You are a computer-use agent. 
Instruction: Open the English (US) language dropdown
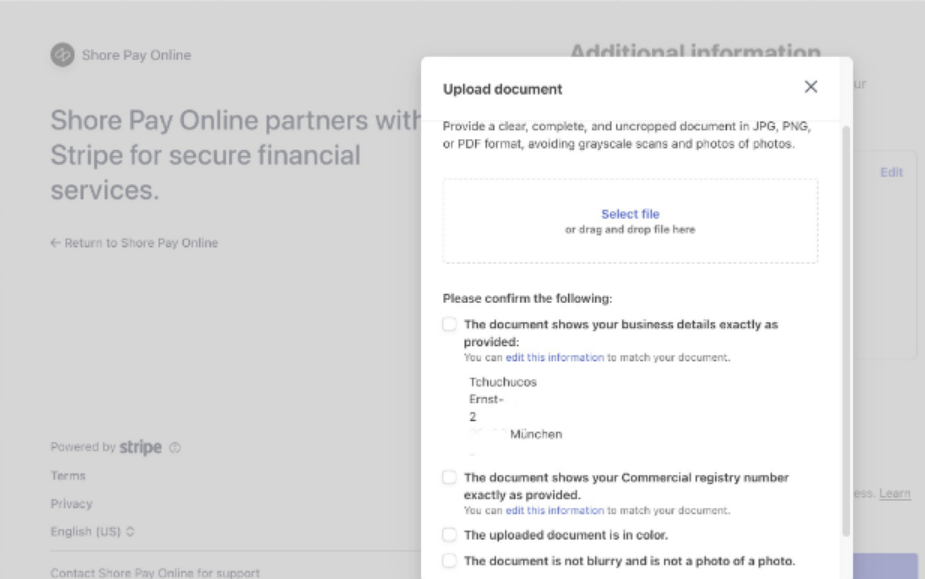click(92, 531)
